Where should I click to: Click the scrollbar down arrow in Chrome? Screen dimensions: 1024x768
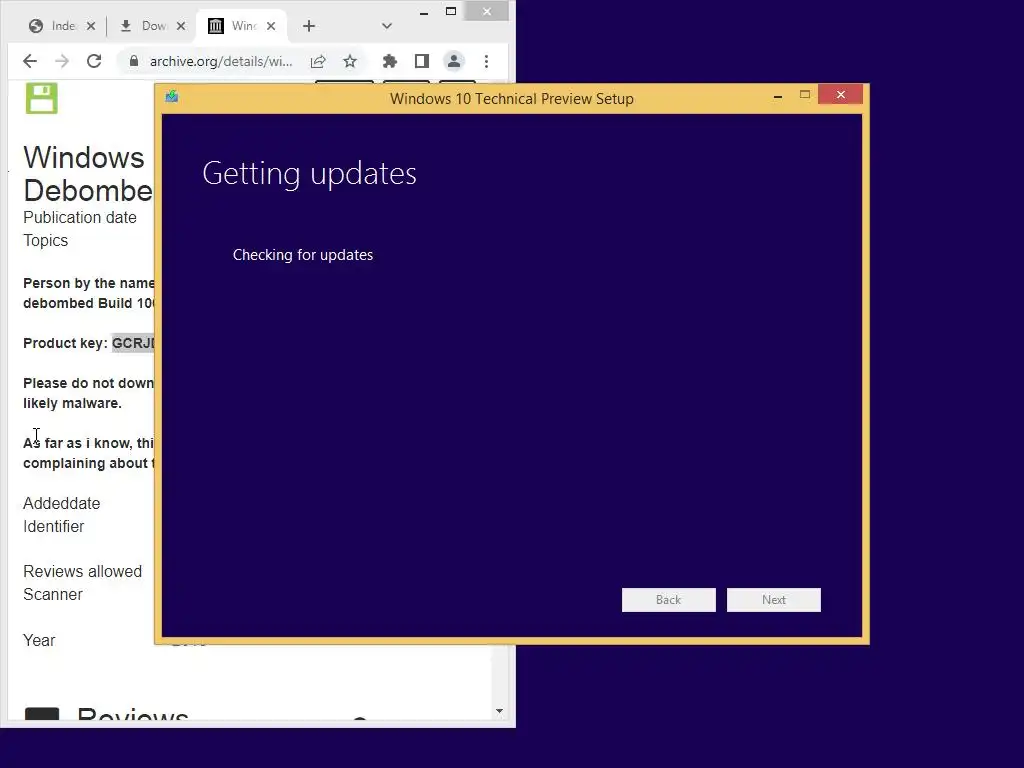coord(500,711)
